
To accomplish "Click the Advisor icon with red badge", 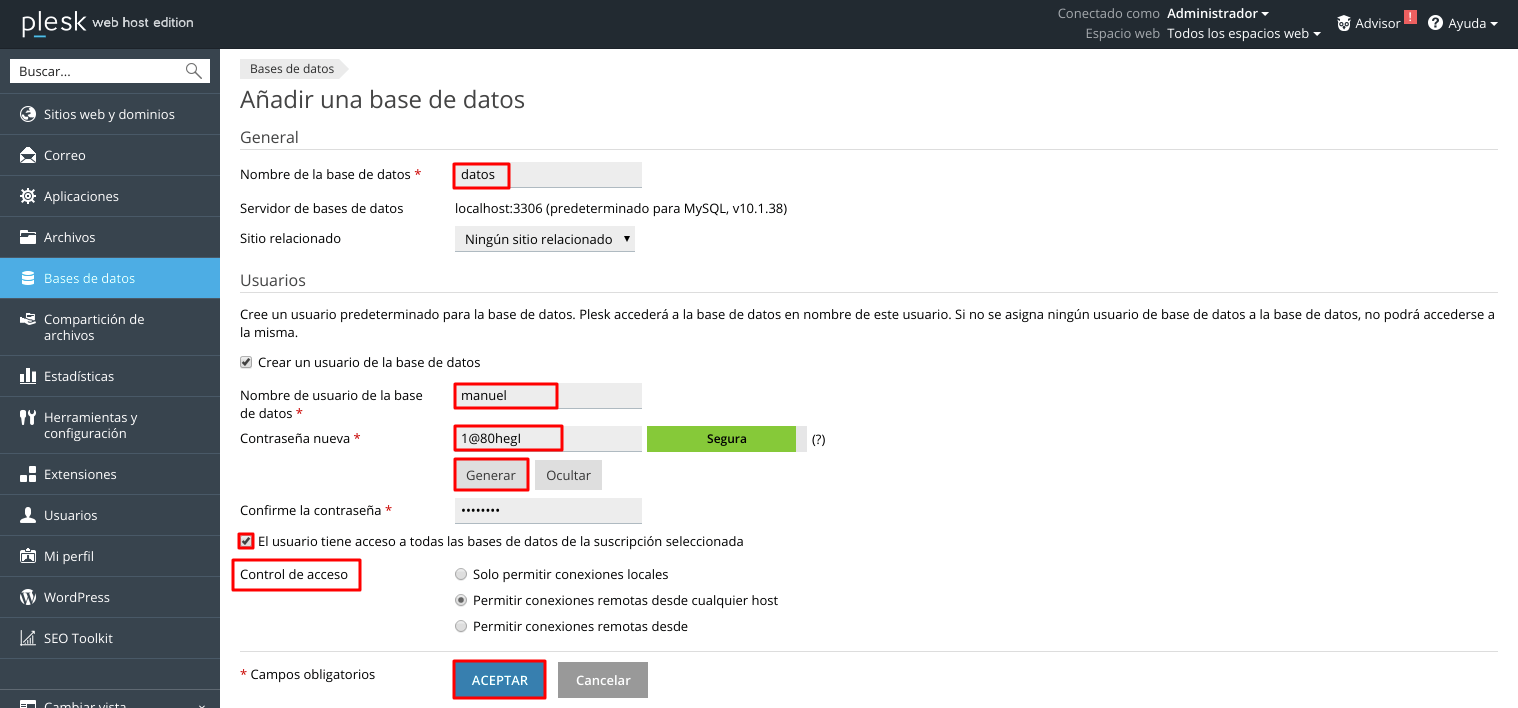I will point(1346,22).
